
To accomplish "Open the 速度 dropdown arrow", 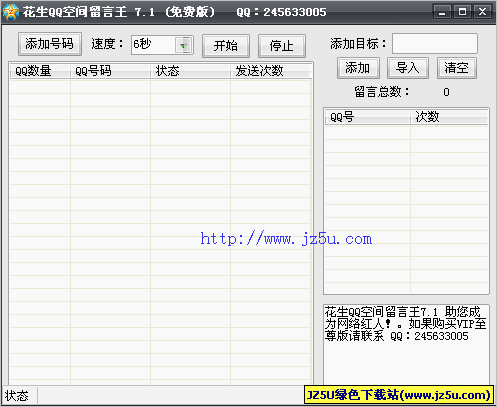I will (x=183, y=45).
